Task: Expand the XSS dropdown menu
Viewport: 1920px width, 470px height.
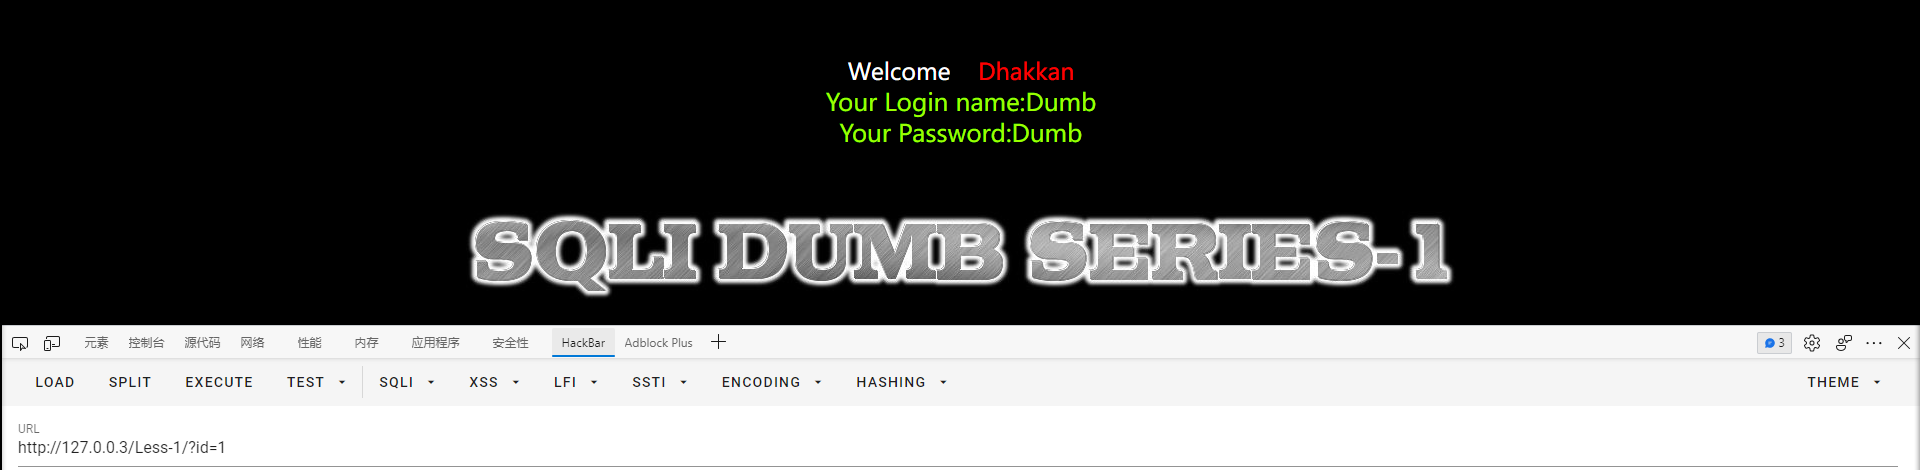Action: [495, 382]
